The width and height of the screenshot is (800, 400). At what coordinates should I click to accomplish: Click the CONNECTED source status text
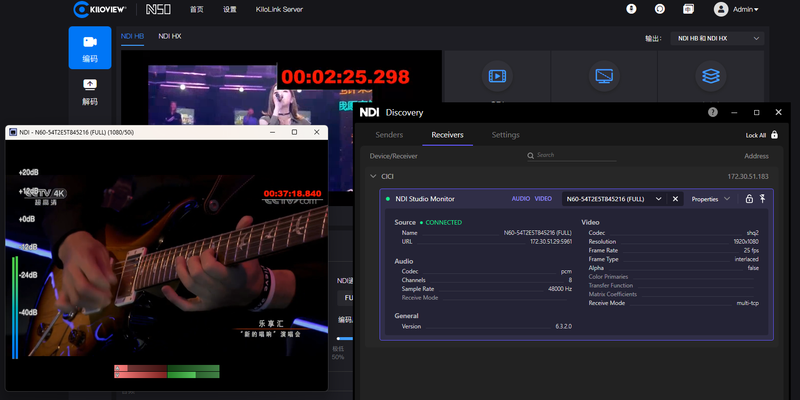[x=443, y=222]
